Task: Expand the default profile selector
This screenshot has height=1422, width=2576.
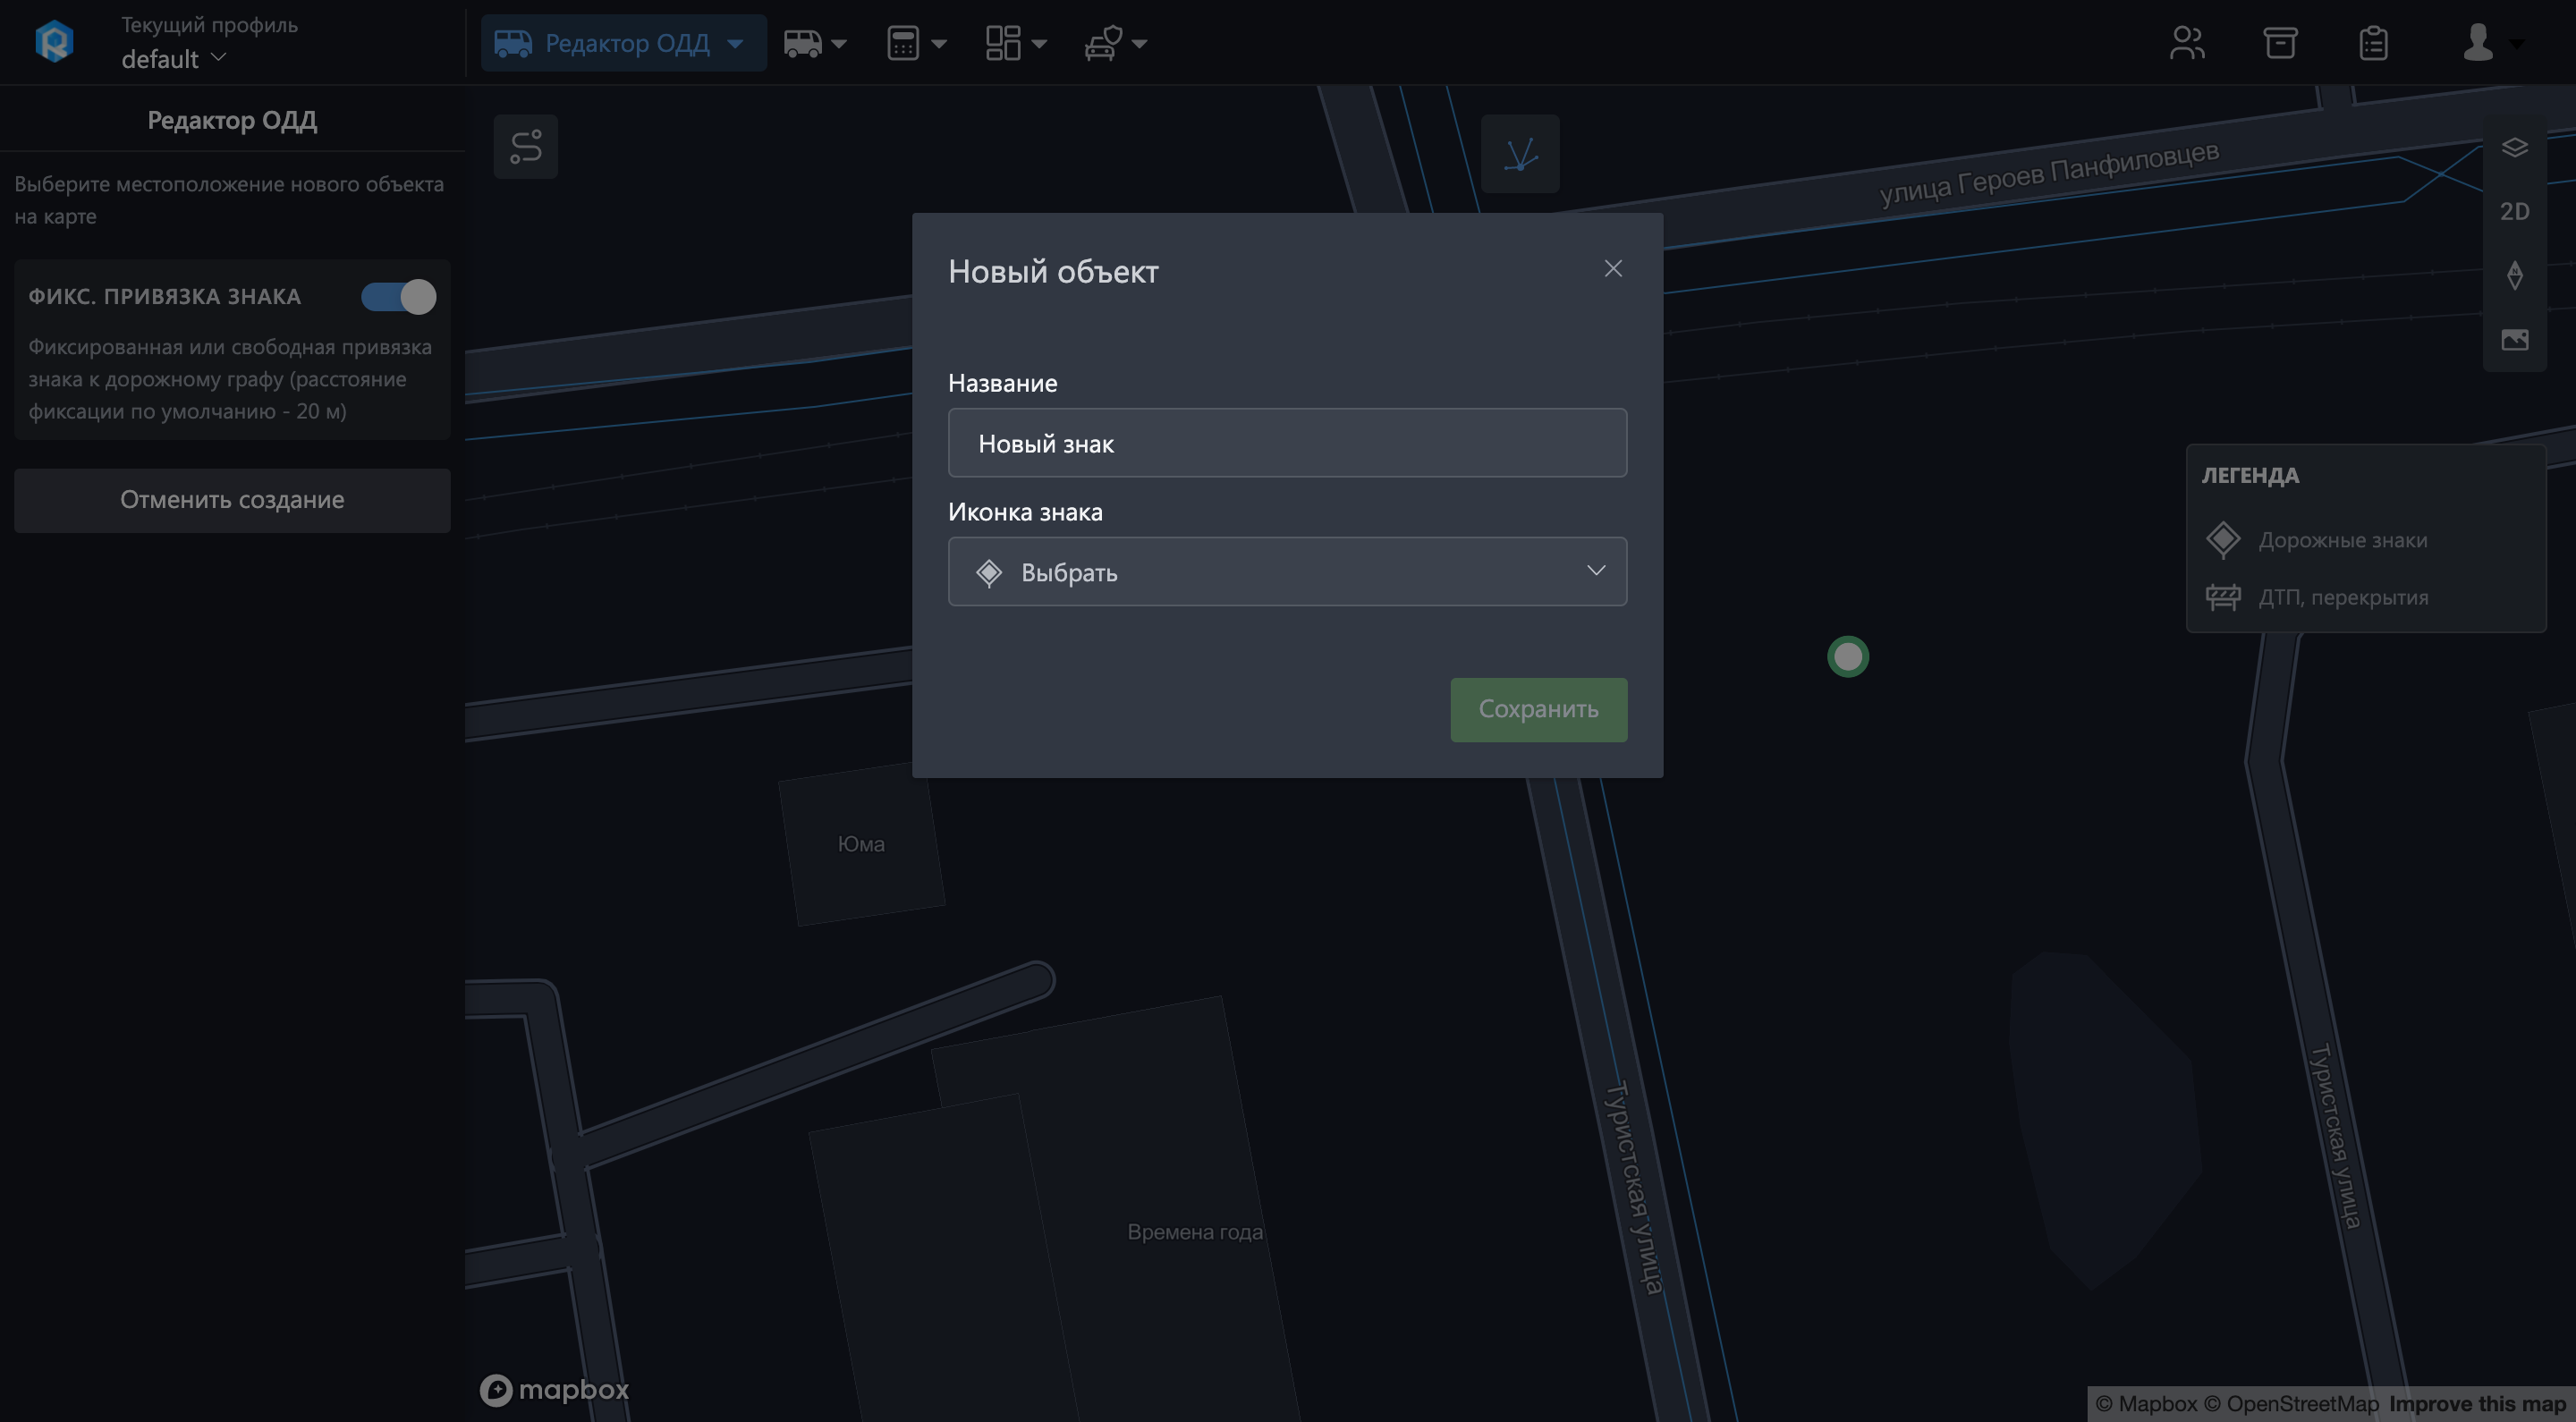Action: 174,59
